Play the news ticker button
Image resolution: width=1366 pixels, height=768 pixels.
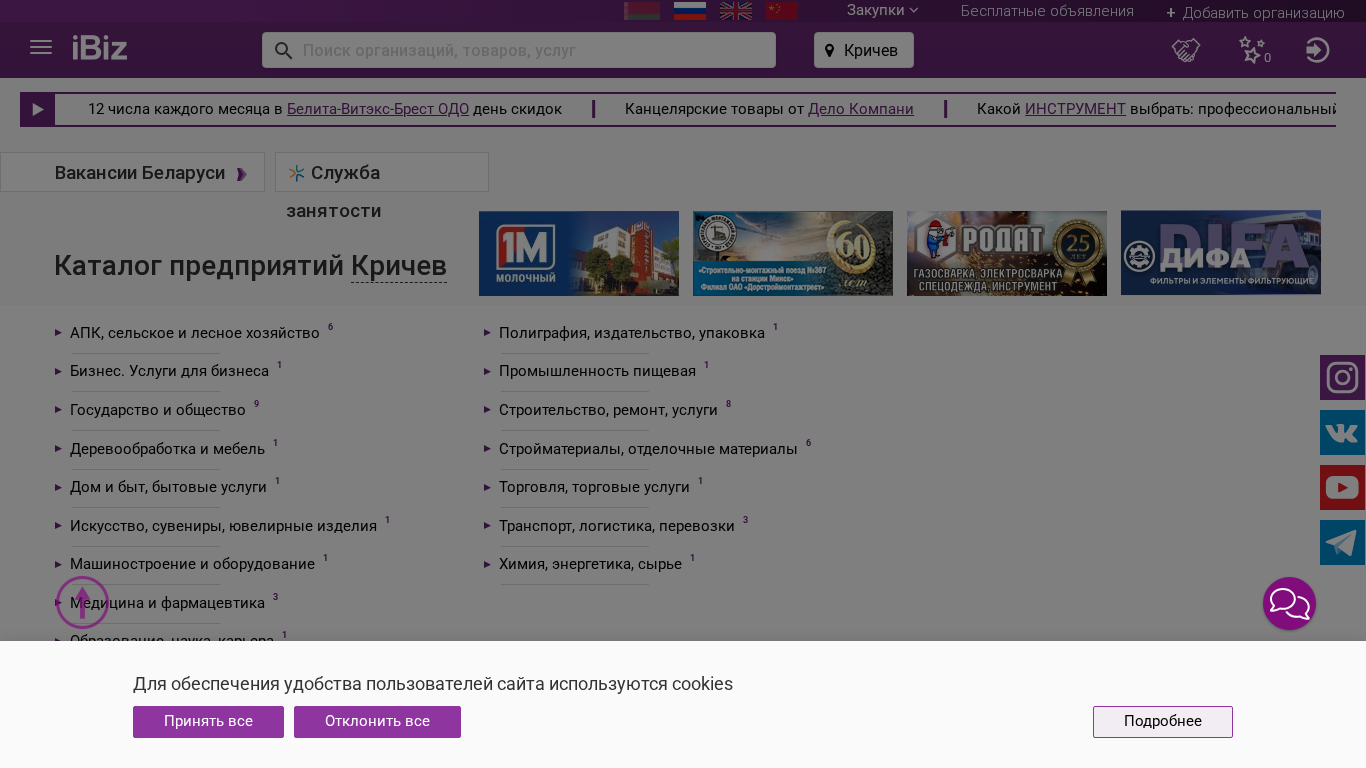(38, 109)
